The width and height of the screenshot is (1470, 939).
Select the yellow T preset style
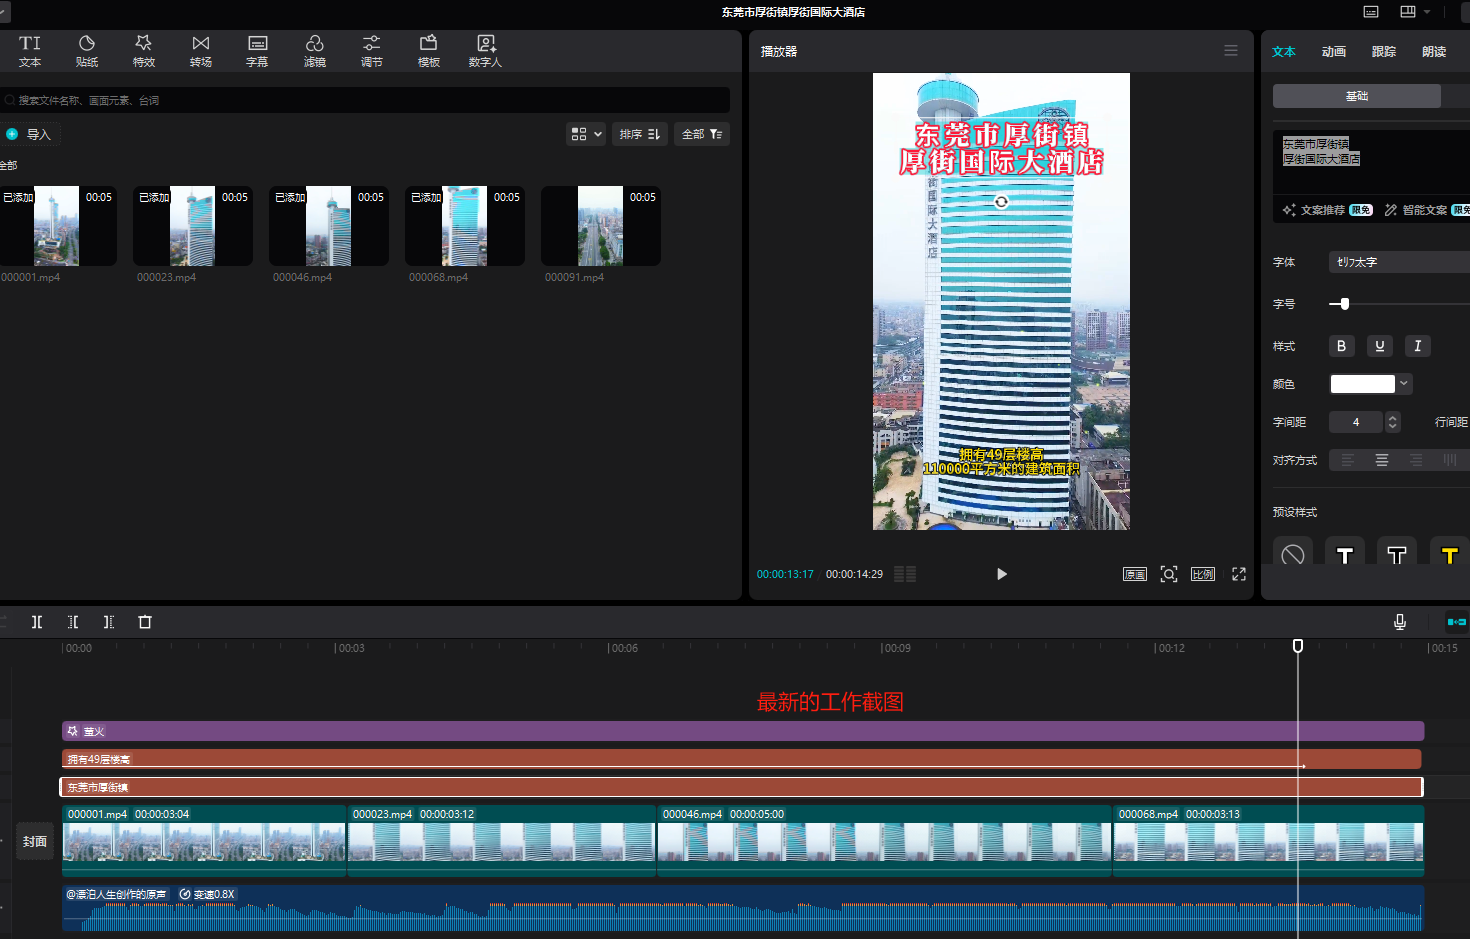[1449, 554]
